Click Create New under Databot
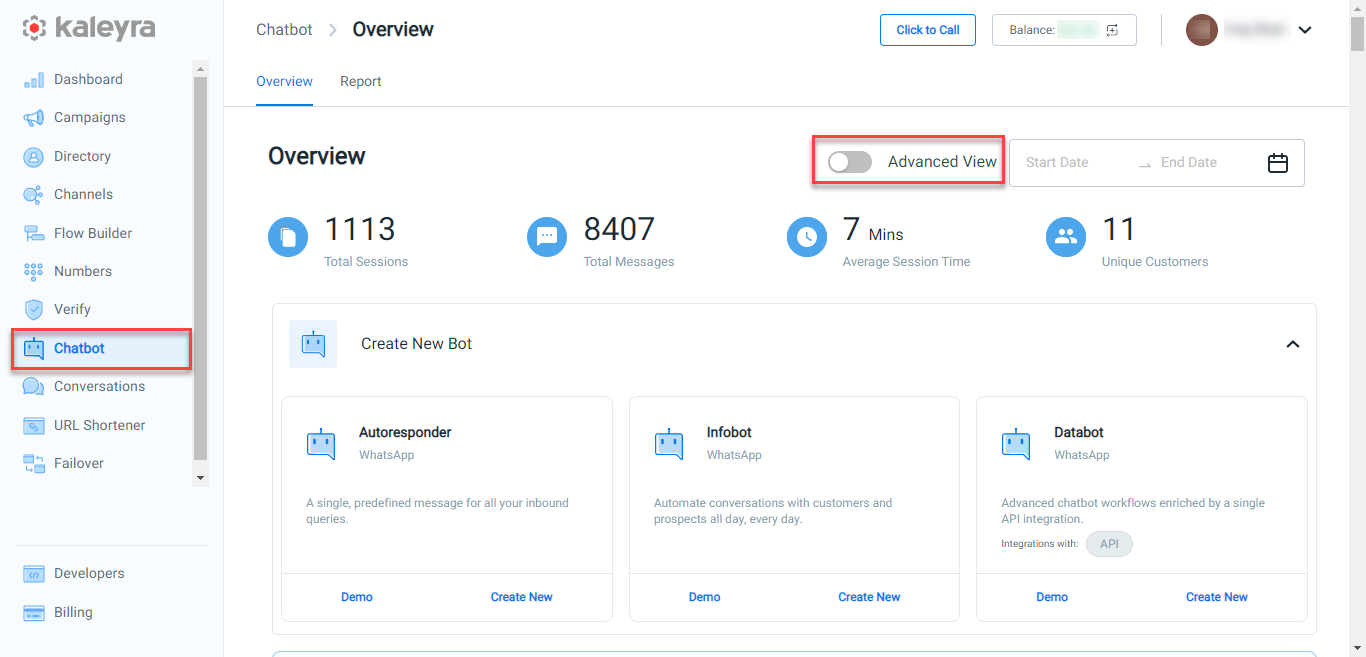The width and height of the screenshot is (1366, 657). [1217, 597]
